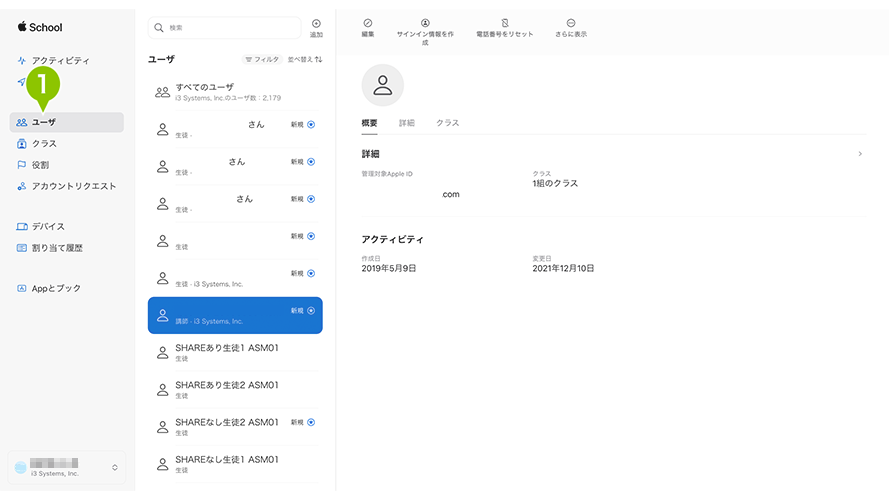Select user SHAREあり生徒2 ASM01
Viewport: 889px width, 500px height.
pos(235,390)
